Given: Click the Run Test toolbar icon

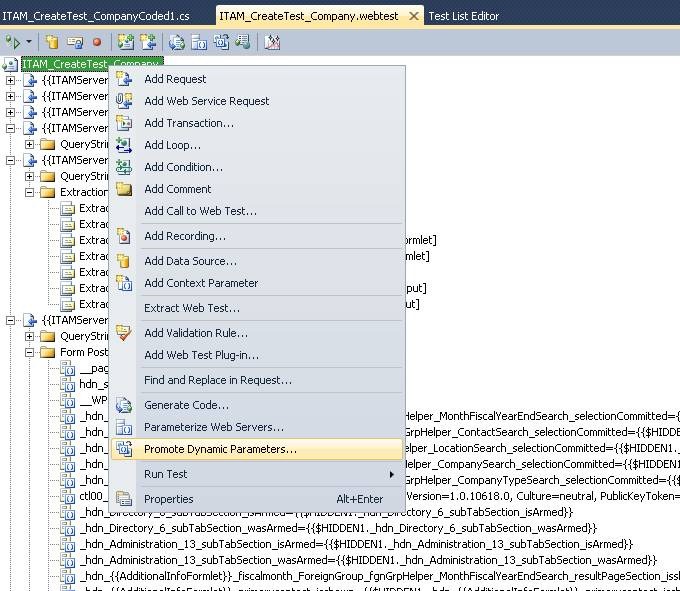Looking at the screenshot, I should 13,42.
